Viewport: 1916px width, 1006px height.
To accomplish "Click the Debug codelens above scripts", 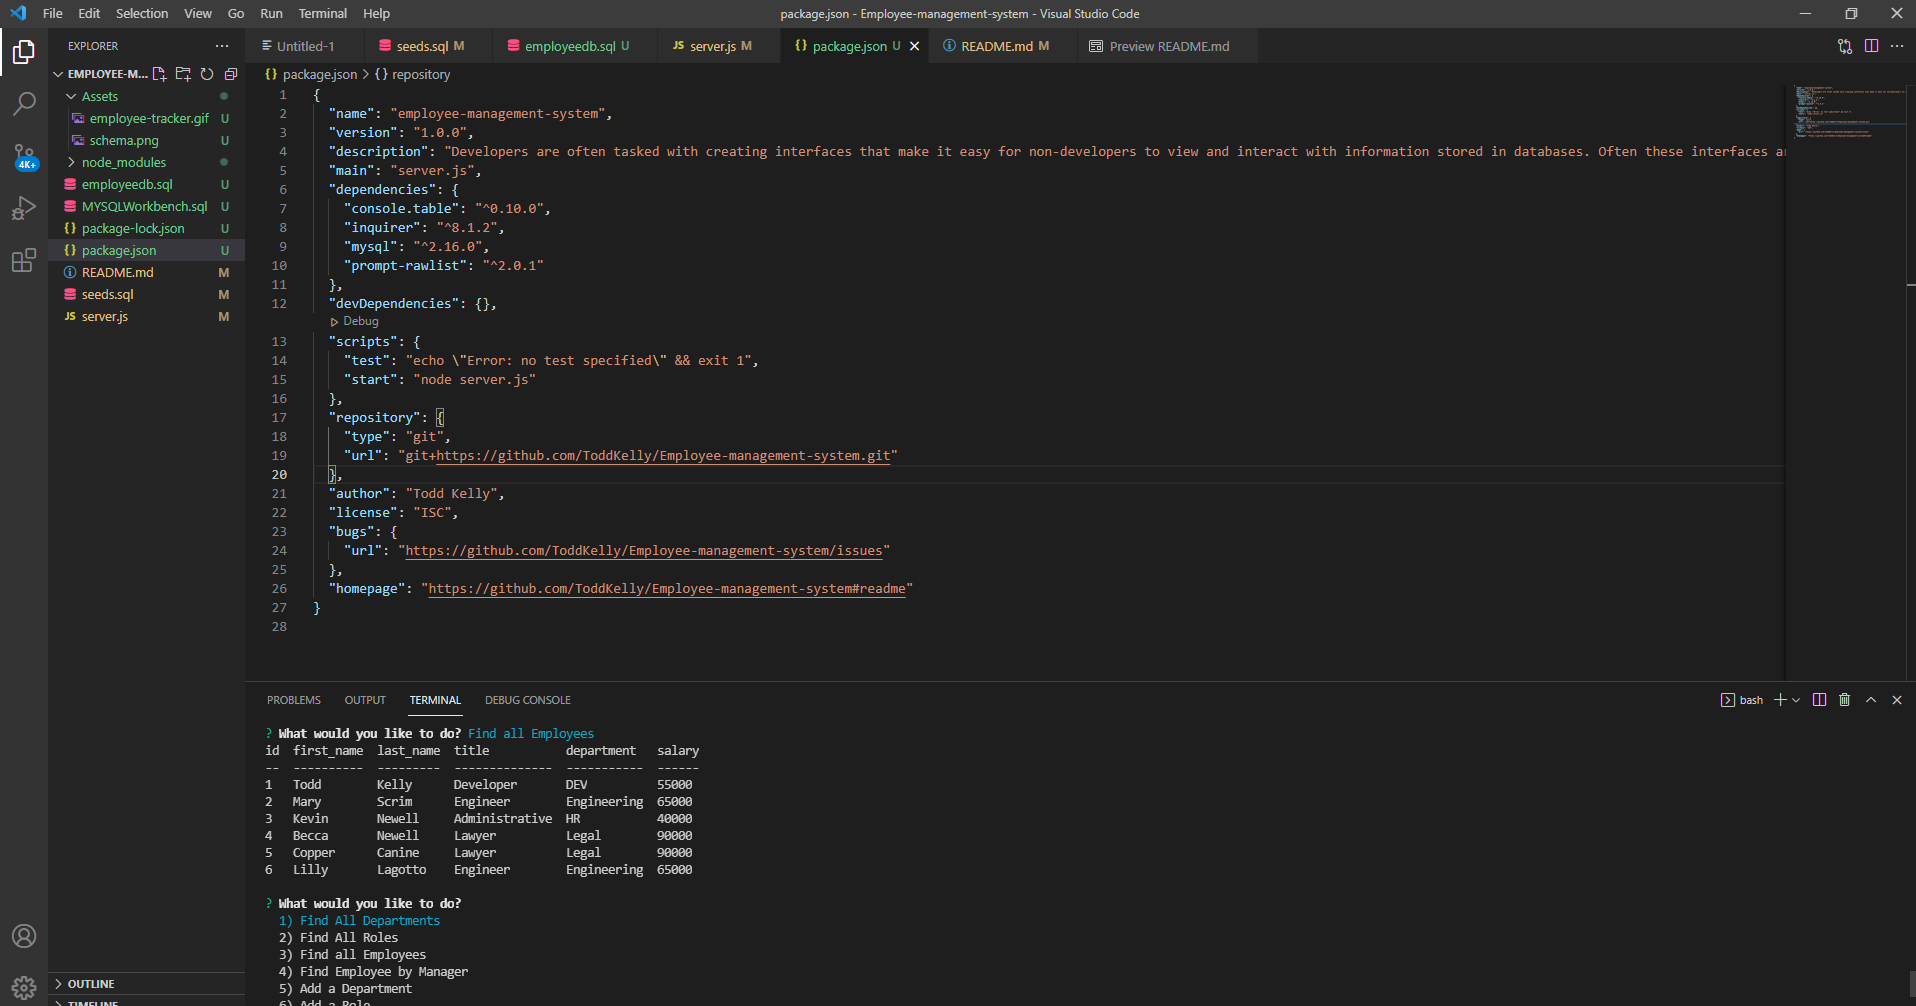I will (x=360, y=322).
